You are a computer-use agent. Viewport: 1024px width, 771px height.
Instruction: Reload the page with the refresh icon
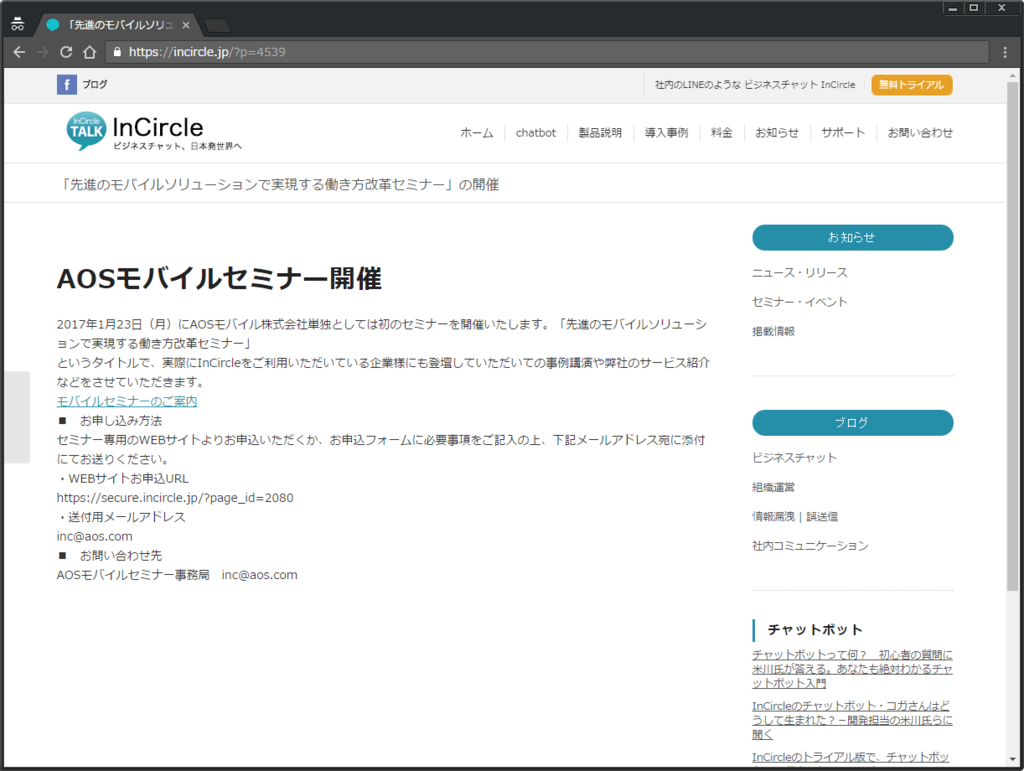(66, 52)
